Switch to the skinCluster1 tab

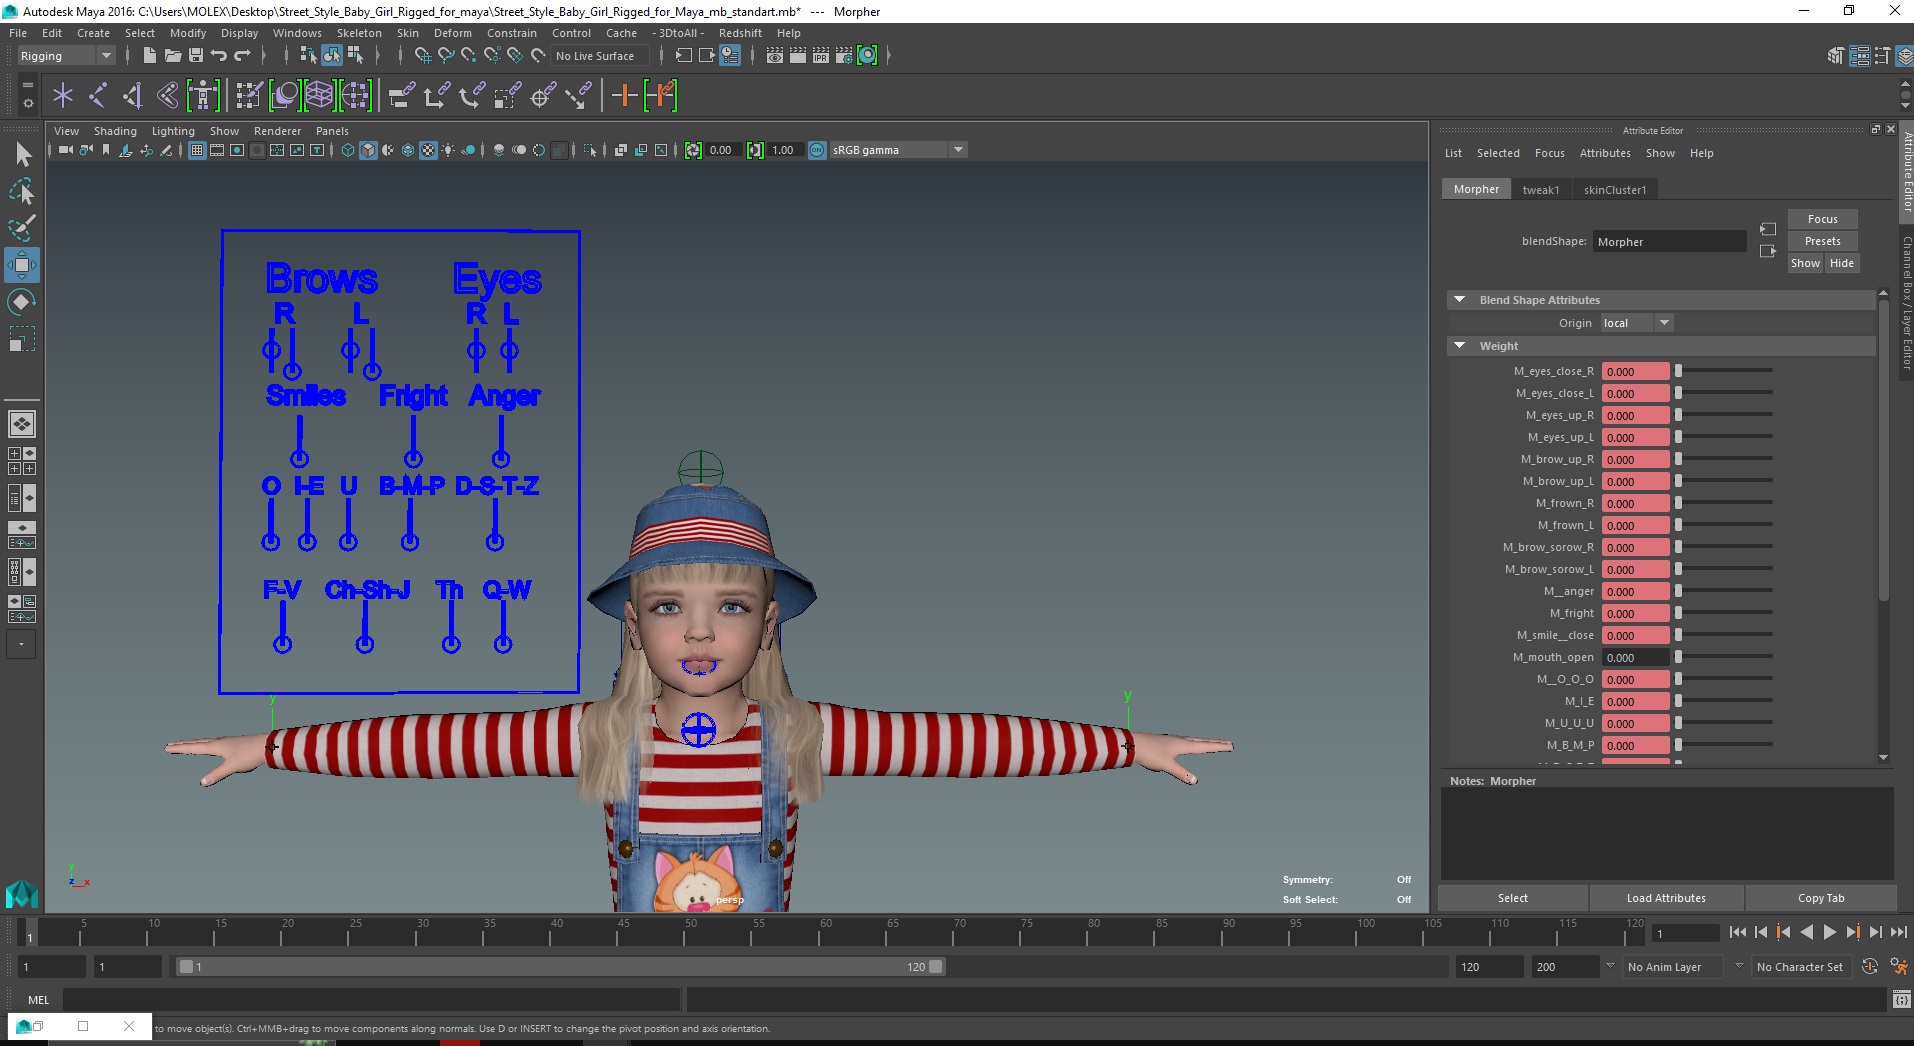pos(1614,189)
